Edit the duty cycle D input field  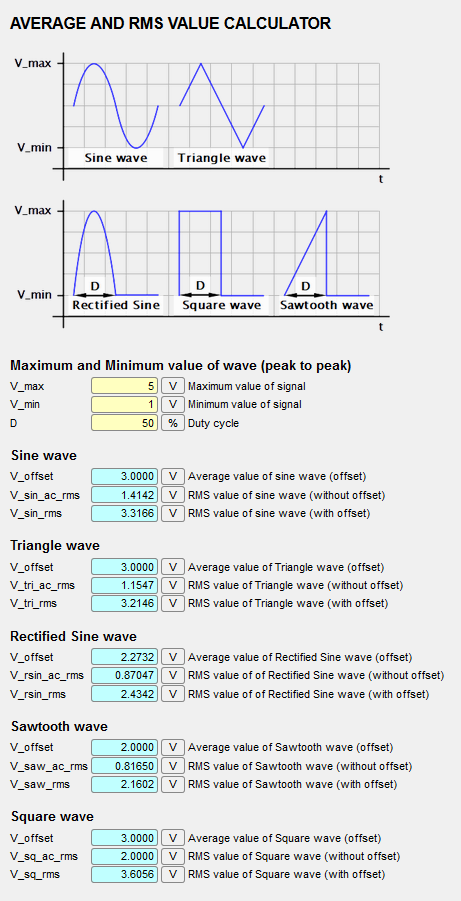click(124, 423)
